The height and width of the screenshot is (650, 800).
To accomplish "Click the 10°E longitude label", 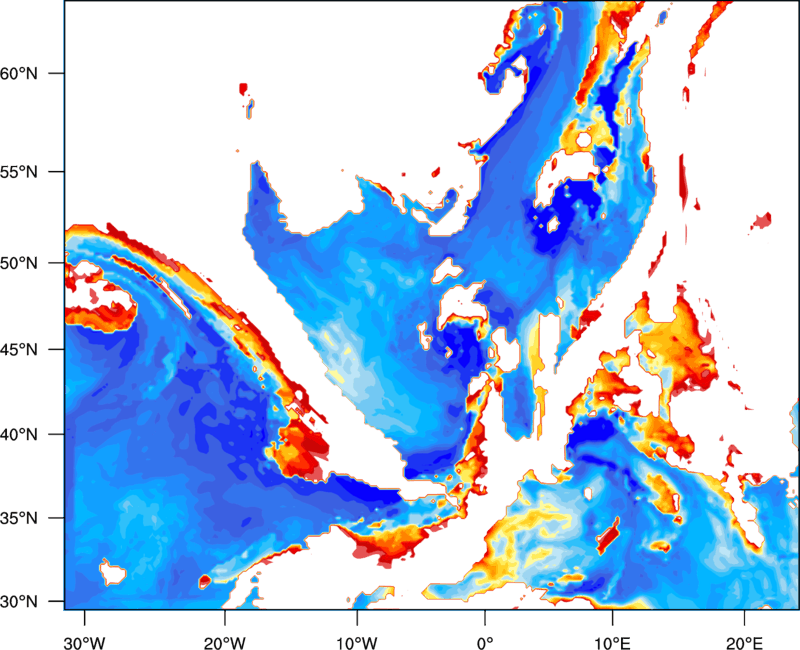I will click(x=612, y=643).
